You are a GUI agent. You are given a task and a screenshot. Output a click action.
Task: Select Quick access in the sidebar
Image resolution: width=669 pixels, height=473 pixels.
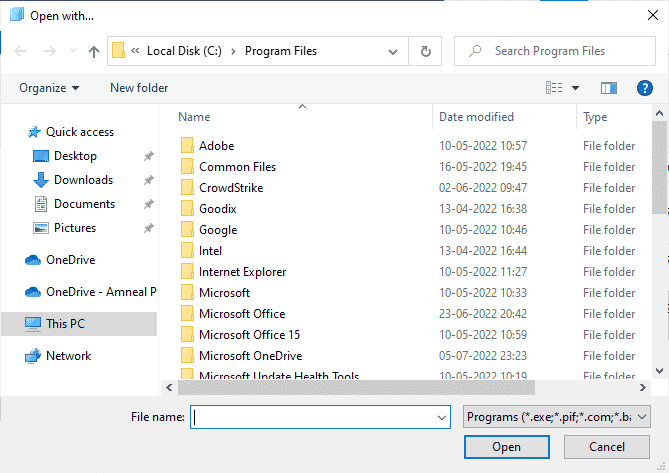[x=80, y=132]
